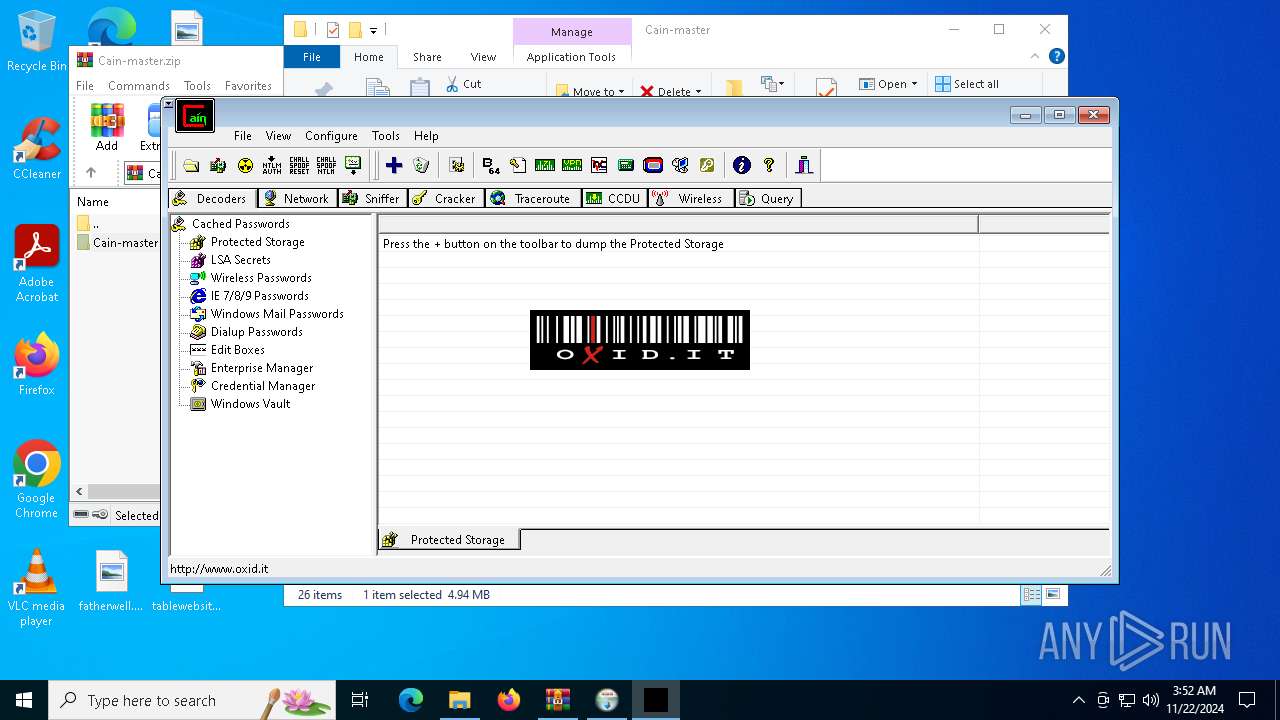
Task: Click the recycle bin Remove from list icon
Action: tap(421, 166)
